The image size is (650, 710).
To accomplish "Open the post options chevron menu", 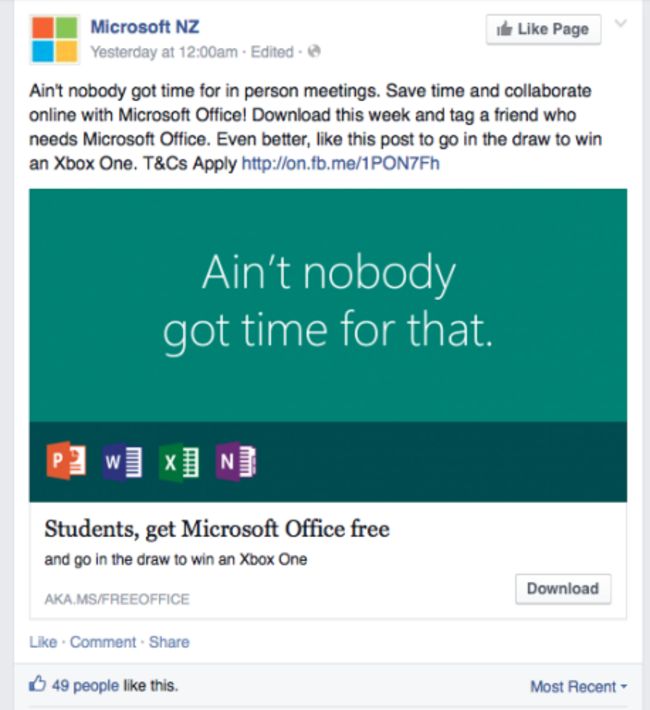I will [621, 24].
